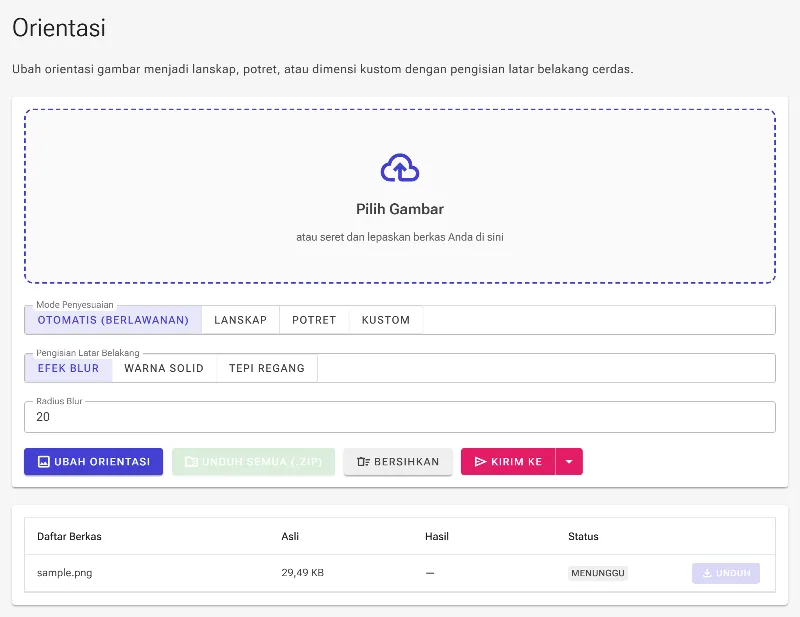Click Pilih Gambar to upload

[x=400, y=209]
